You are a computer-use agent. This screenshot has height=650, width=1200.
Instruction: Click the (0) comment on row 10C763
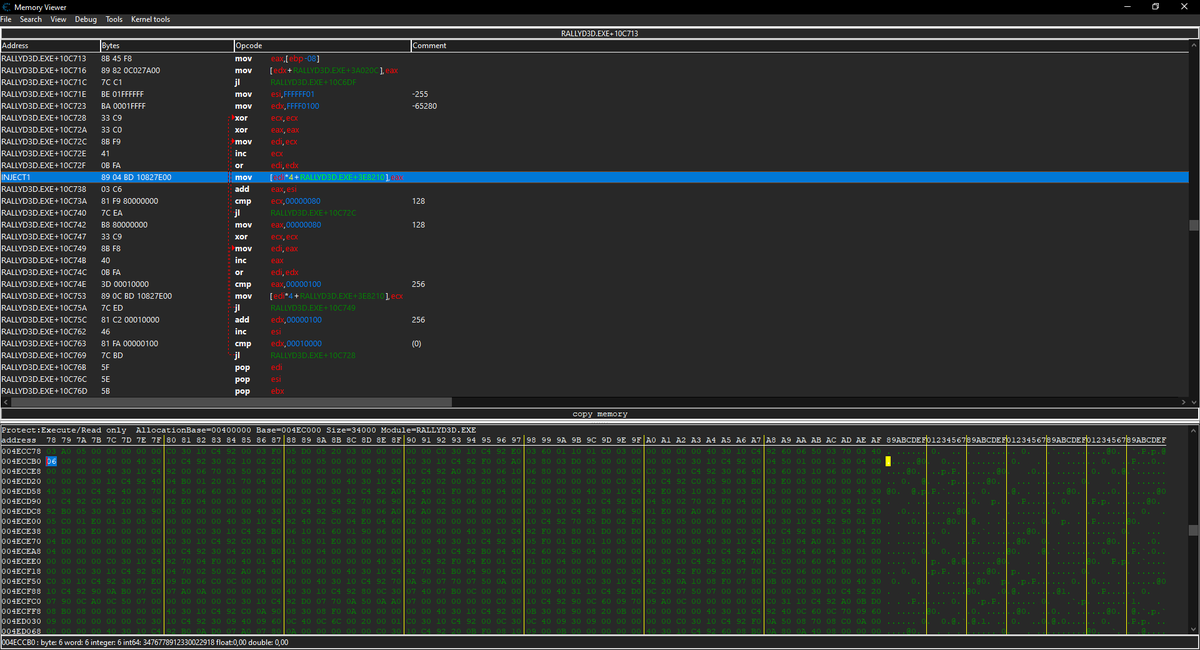click(x=417, y=344)
